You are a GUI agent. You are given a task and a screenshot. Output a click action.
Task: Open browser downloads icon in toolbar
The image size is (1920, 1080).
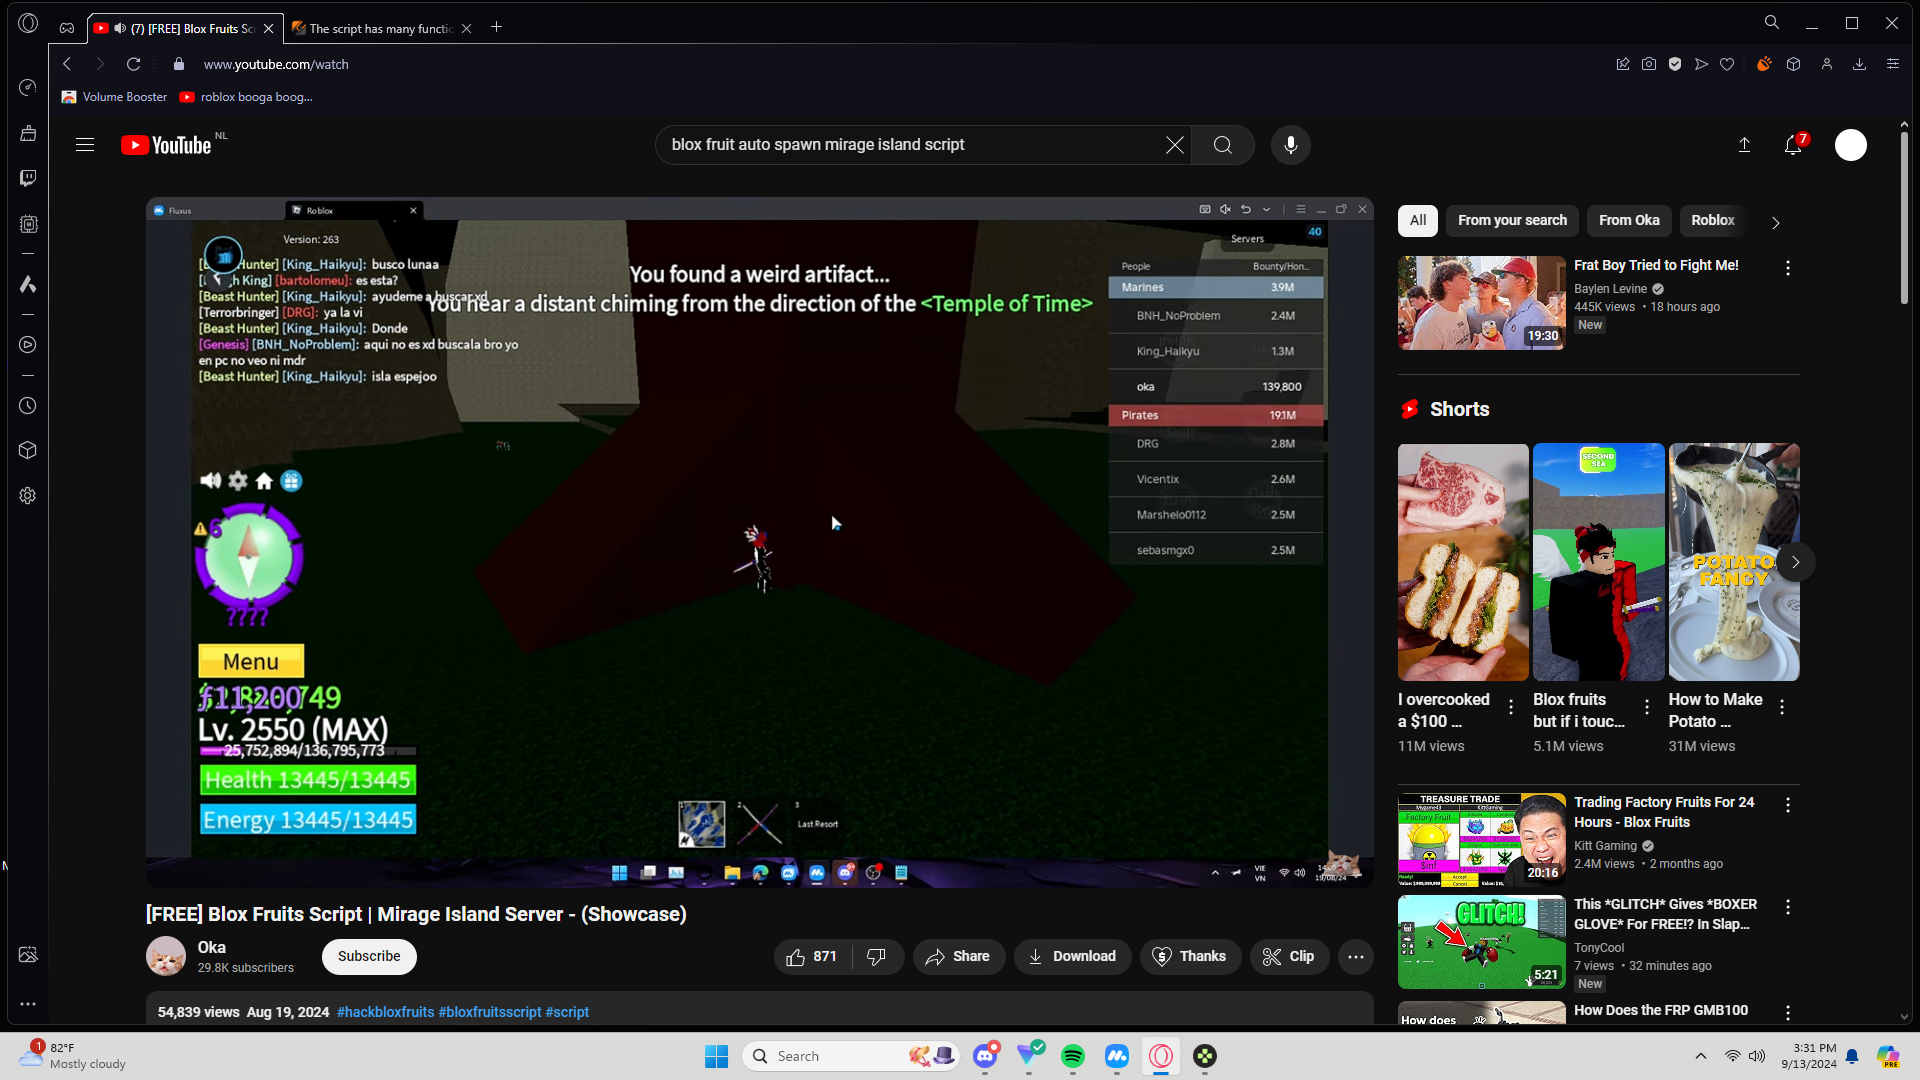[x=1859, y=64]
